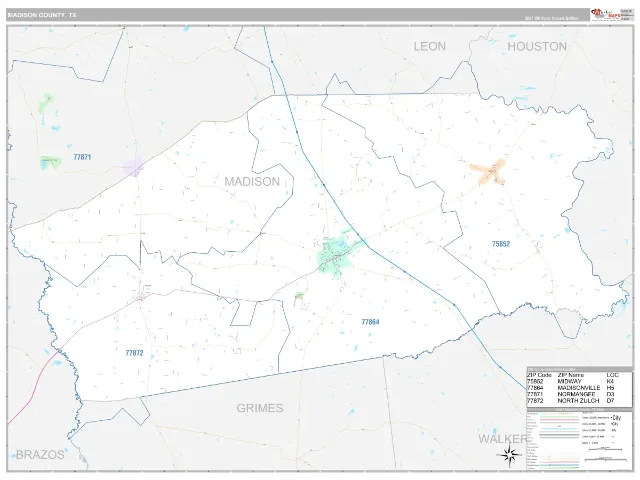Click the 77871 ZIP label on the map
This screenshot has width=640, height=480.
coord(82,157)
